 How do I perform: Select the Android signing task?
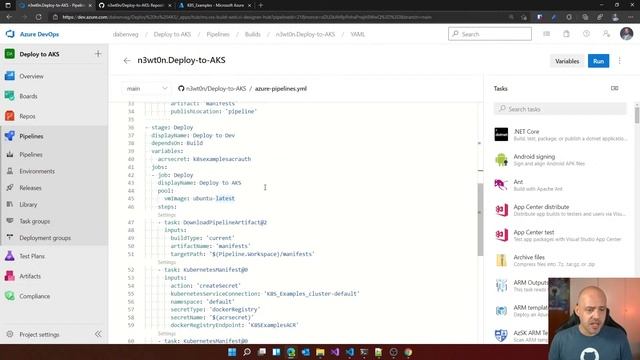tap(561, 160)
